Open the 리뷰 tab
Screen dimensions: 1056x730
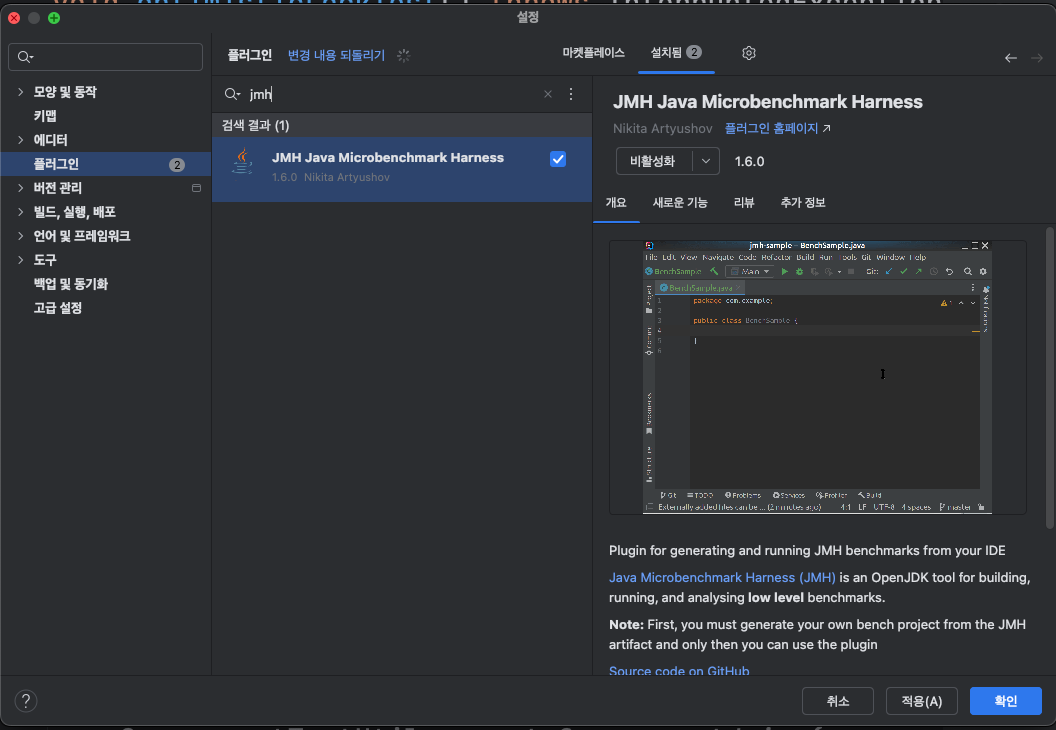(744, 203)
